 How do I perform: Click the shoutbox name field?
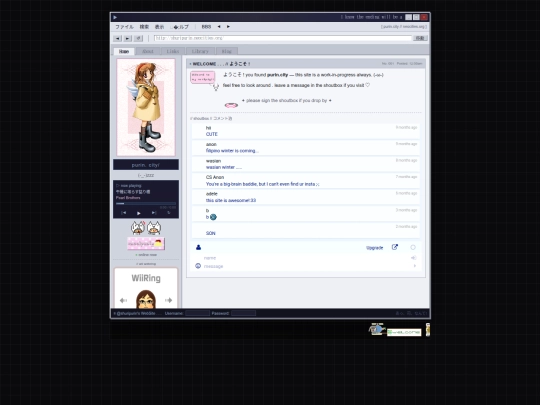click(305, 258)
